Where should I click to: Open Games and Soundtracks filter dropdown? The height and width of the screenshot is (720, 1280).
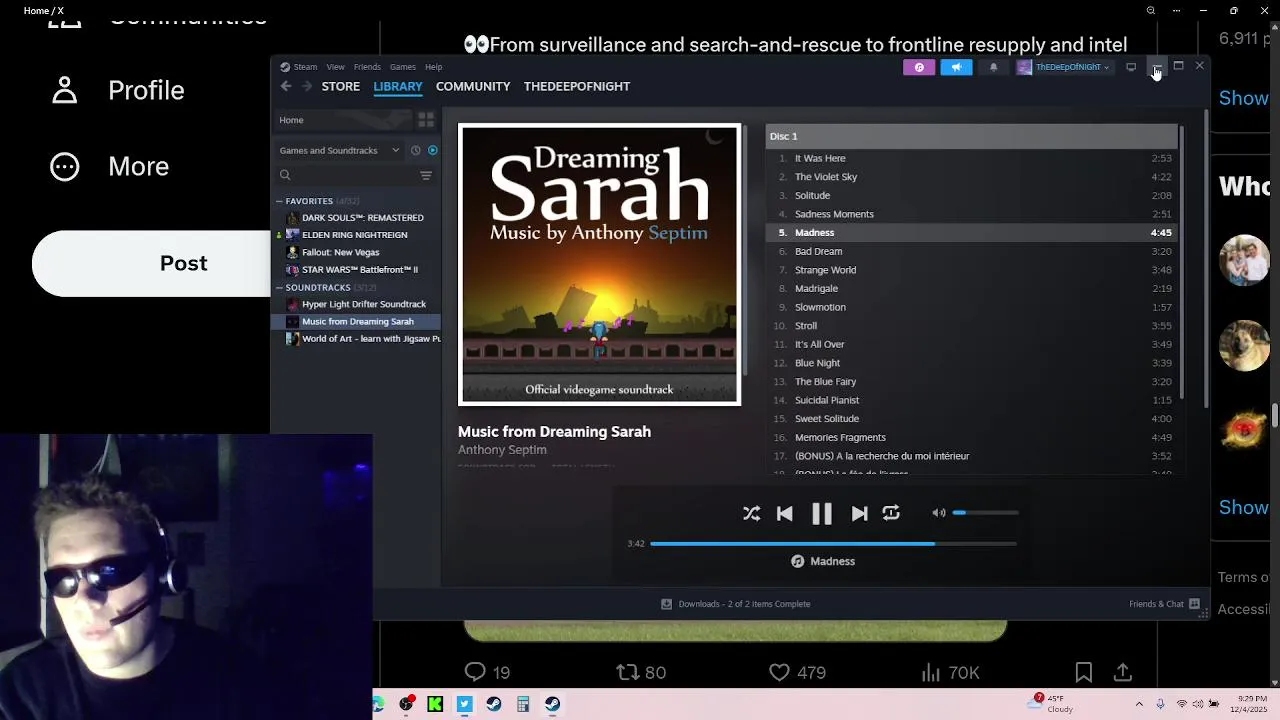[x=339, y=150]
